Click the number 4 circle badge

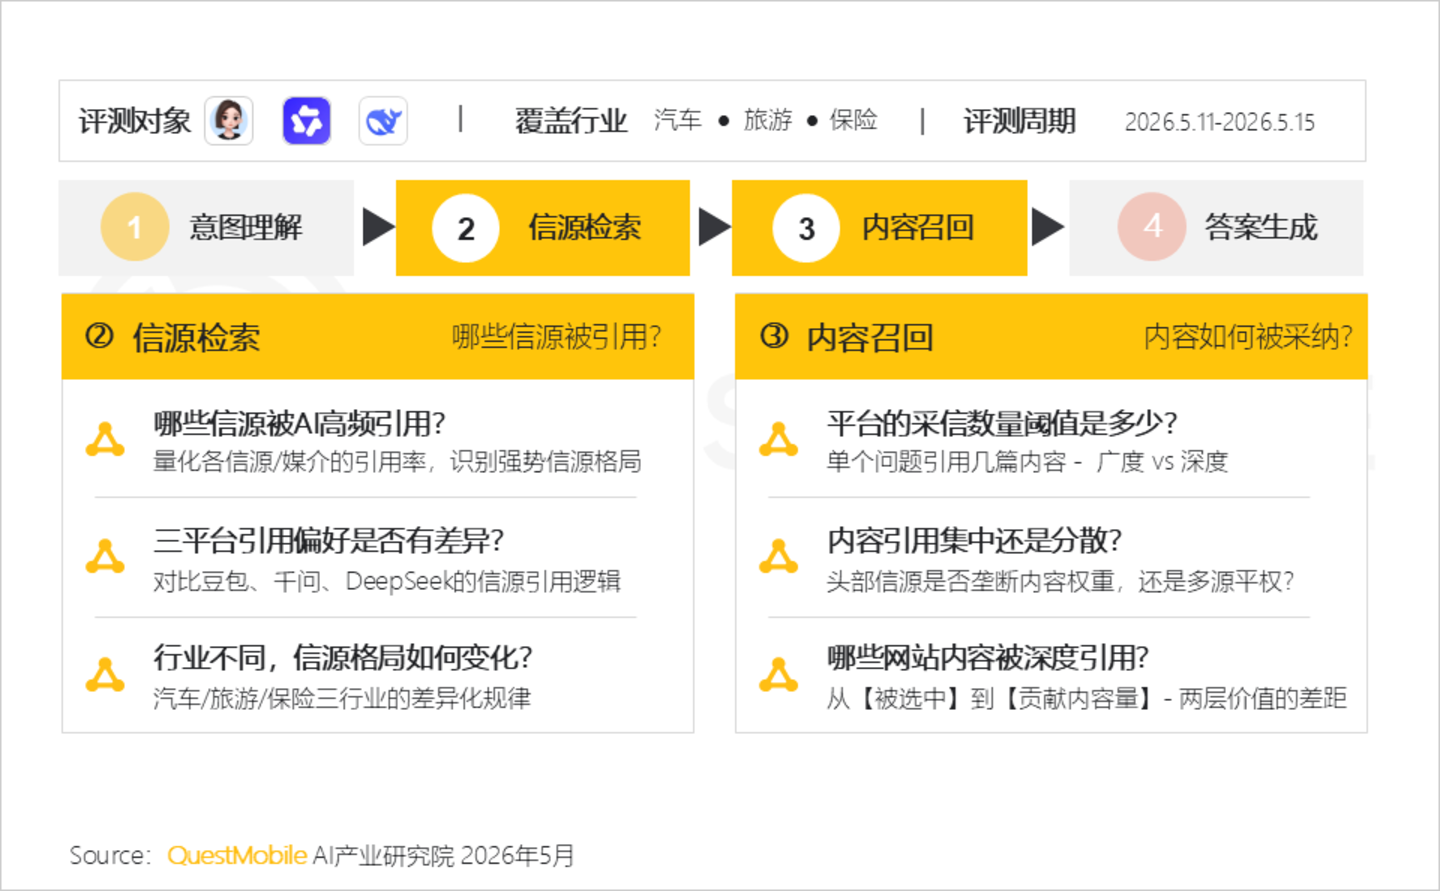click(x=1152, y=227)
